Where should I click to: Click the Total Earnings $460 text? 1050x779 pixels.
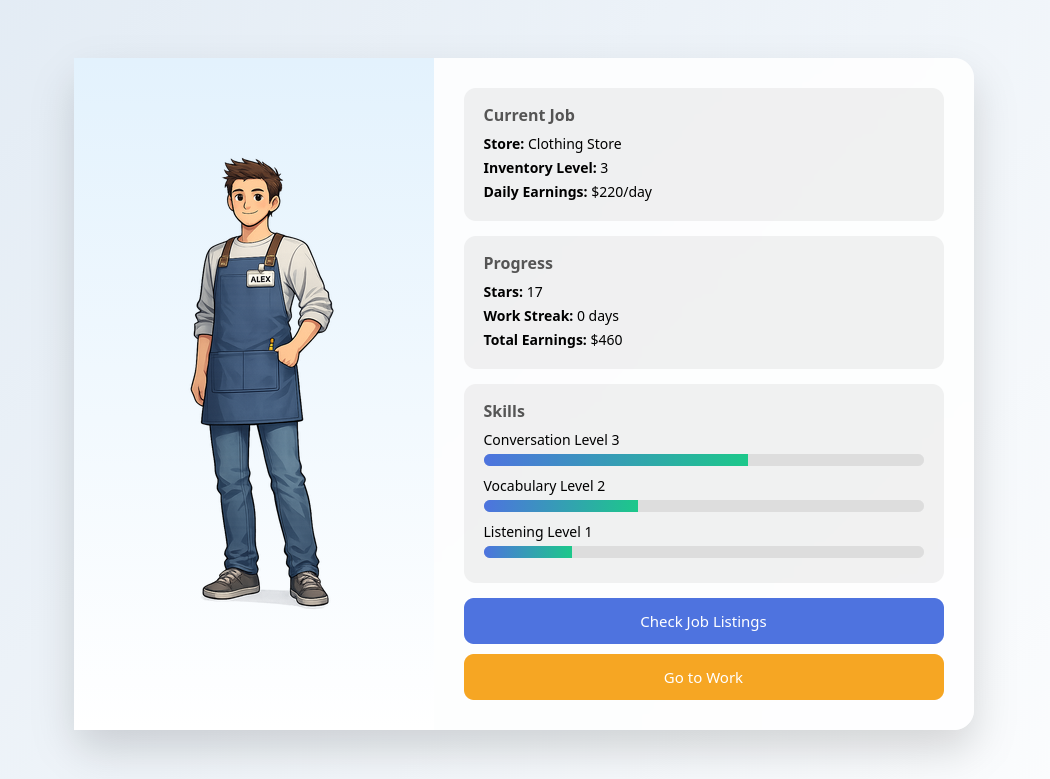click(553, 340)
